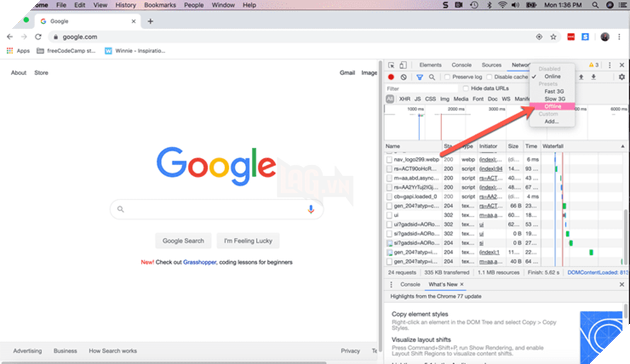Click the location icon in the address bar
This screenshot has height=364, width=630.
point(539,37)
